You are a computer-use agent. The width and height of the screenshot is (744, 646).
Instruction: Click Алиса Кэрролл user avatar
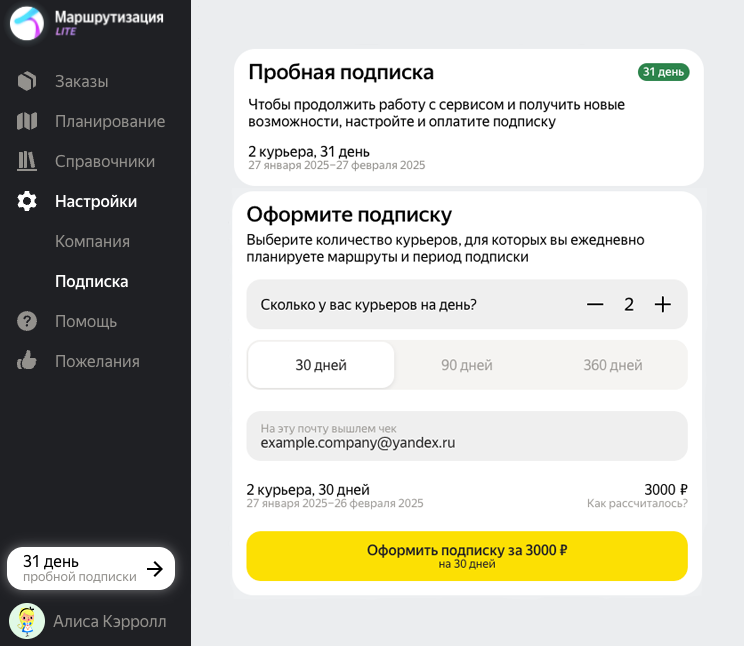(x=27, y=621)
